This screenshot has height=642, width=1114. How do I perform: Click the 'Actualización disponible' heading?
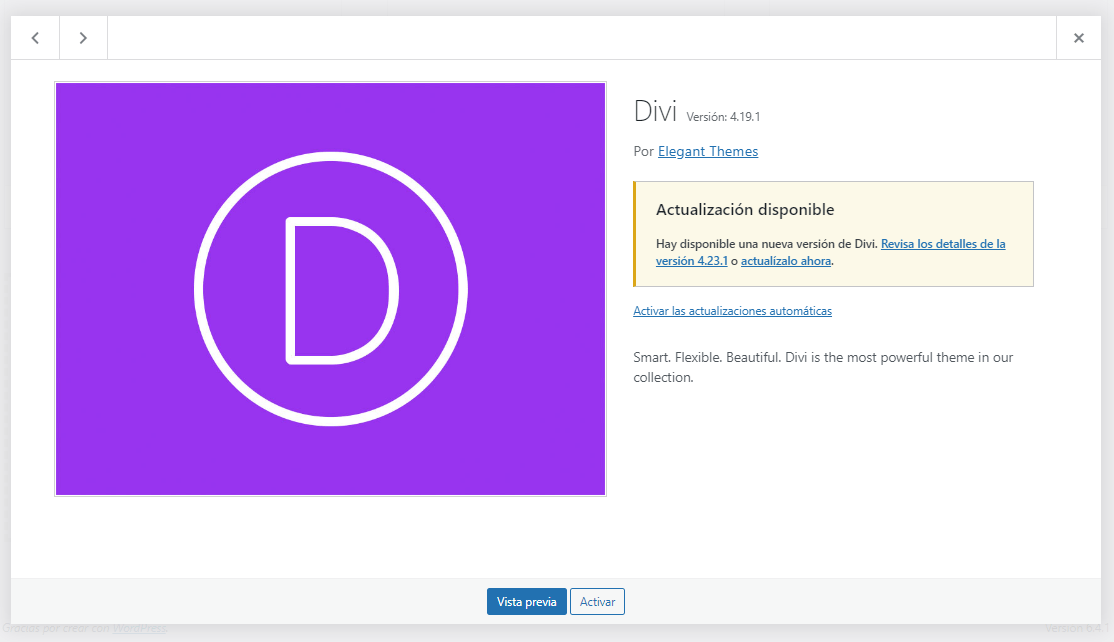pyautogui.click(x=745, y=210)
